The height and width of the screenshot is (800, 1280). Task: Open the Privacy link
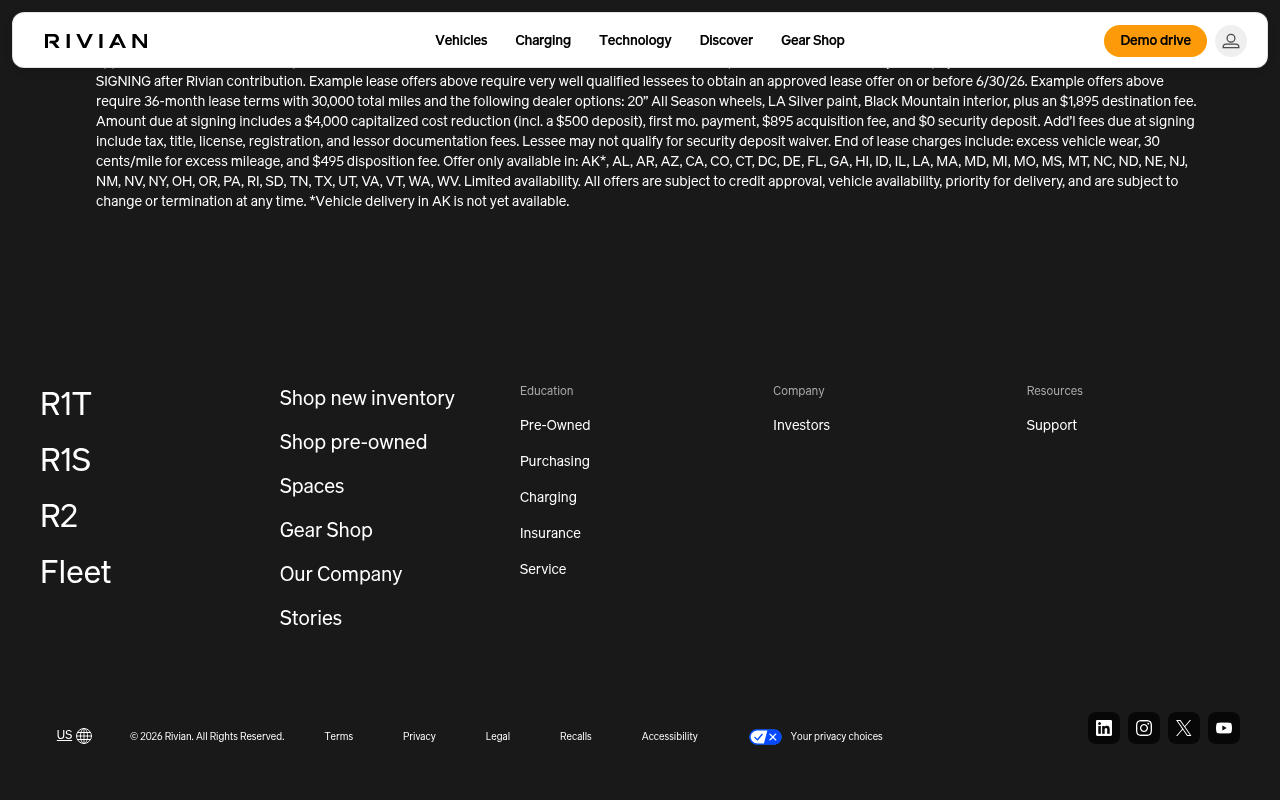pyautogui.click(x=419, y=737)
